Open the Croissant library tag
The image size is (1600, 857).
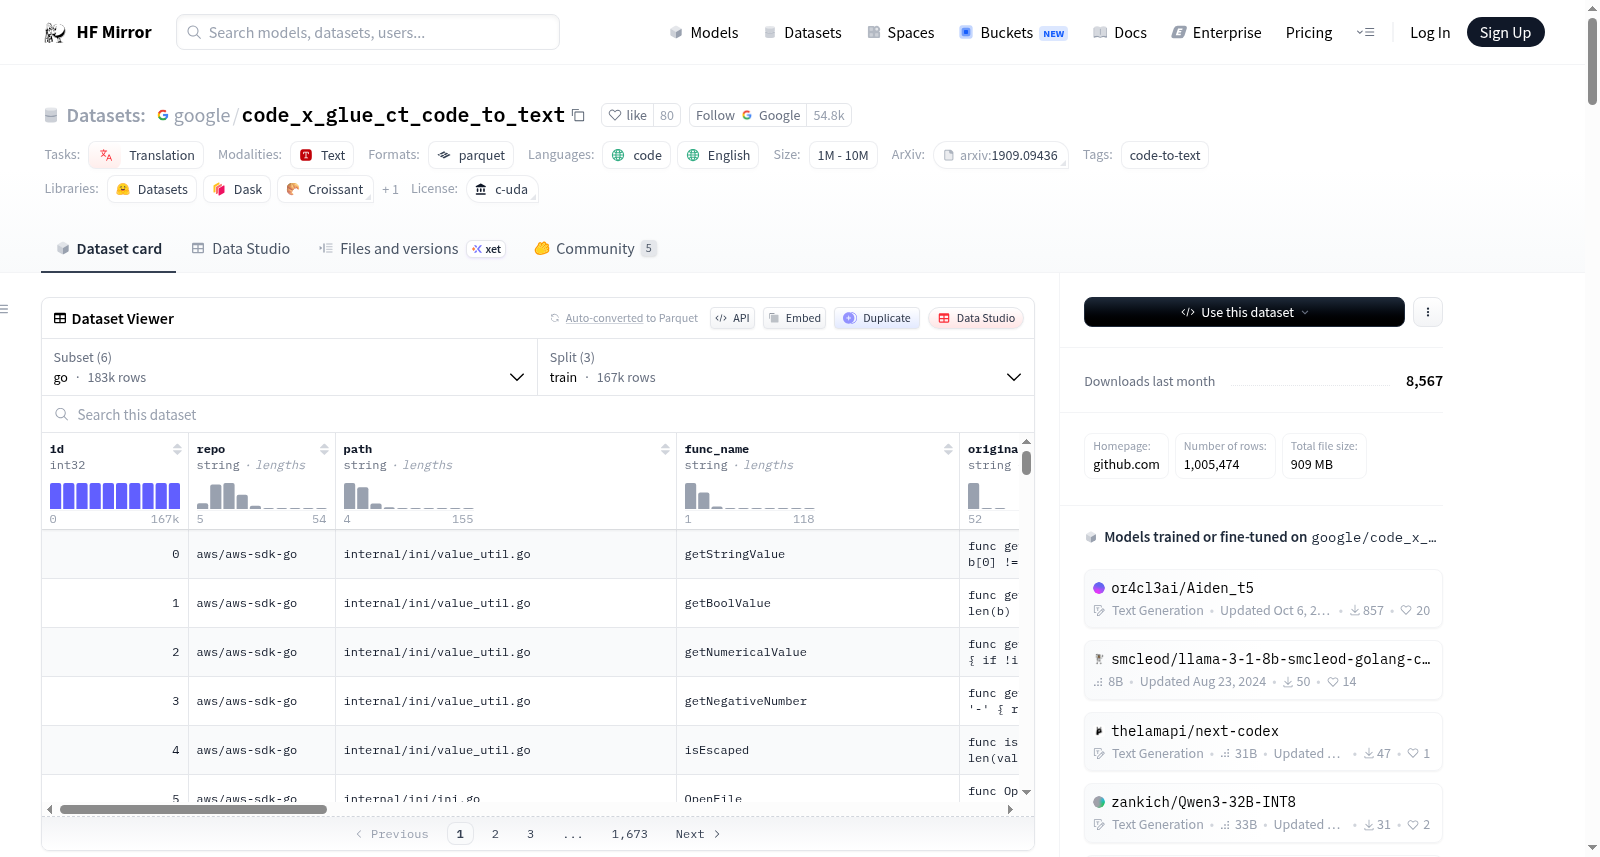tap(325, 189)
